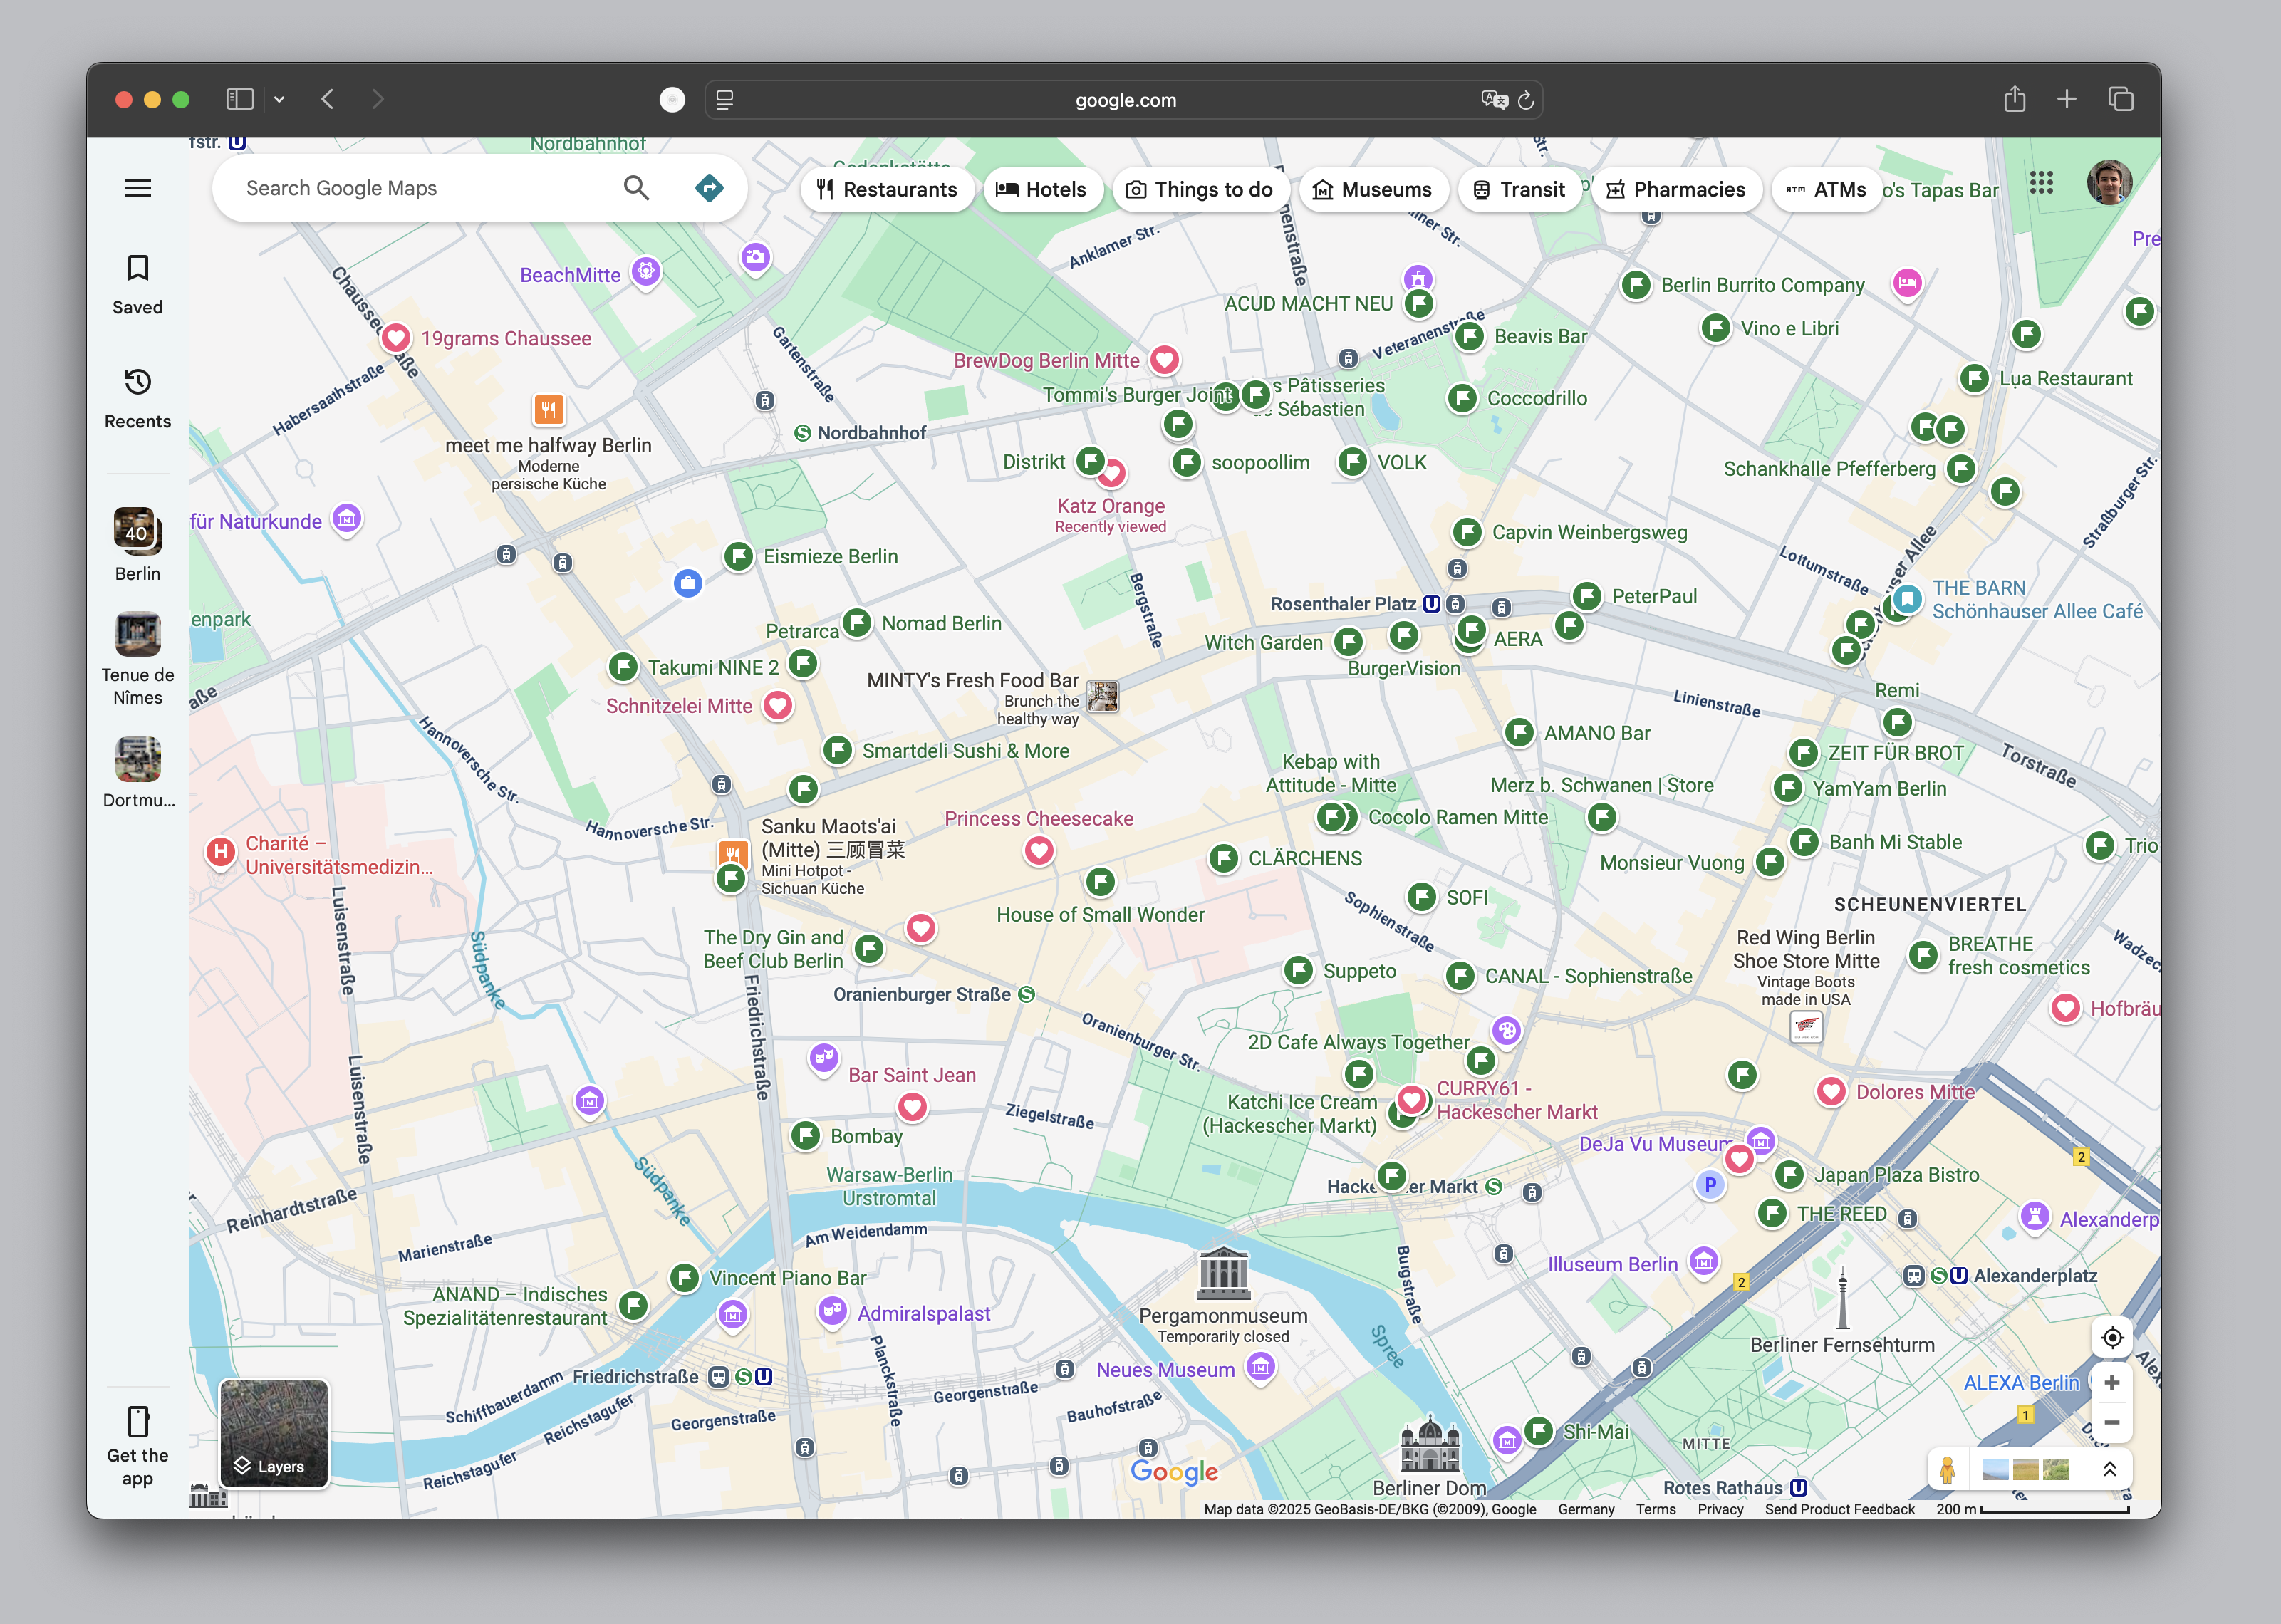Click the Admiralspalast theatre pin
Screen dimensions: 2281x1624
pos(832,1311)
